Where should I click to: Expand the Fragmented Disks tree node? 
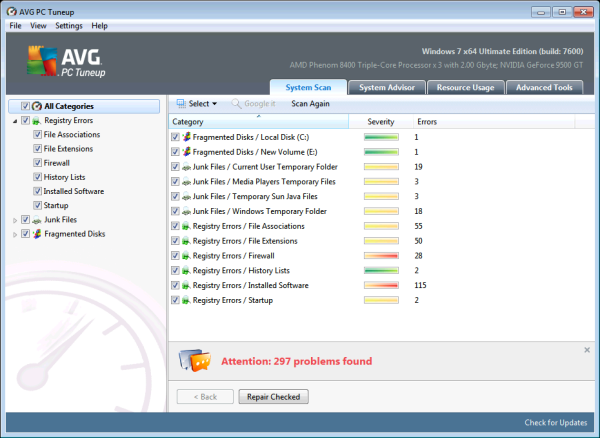point(15,234)
